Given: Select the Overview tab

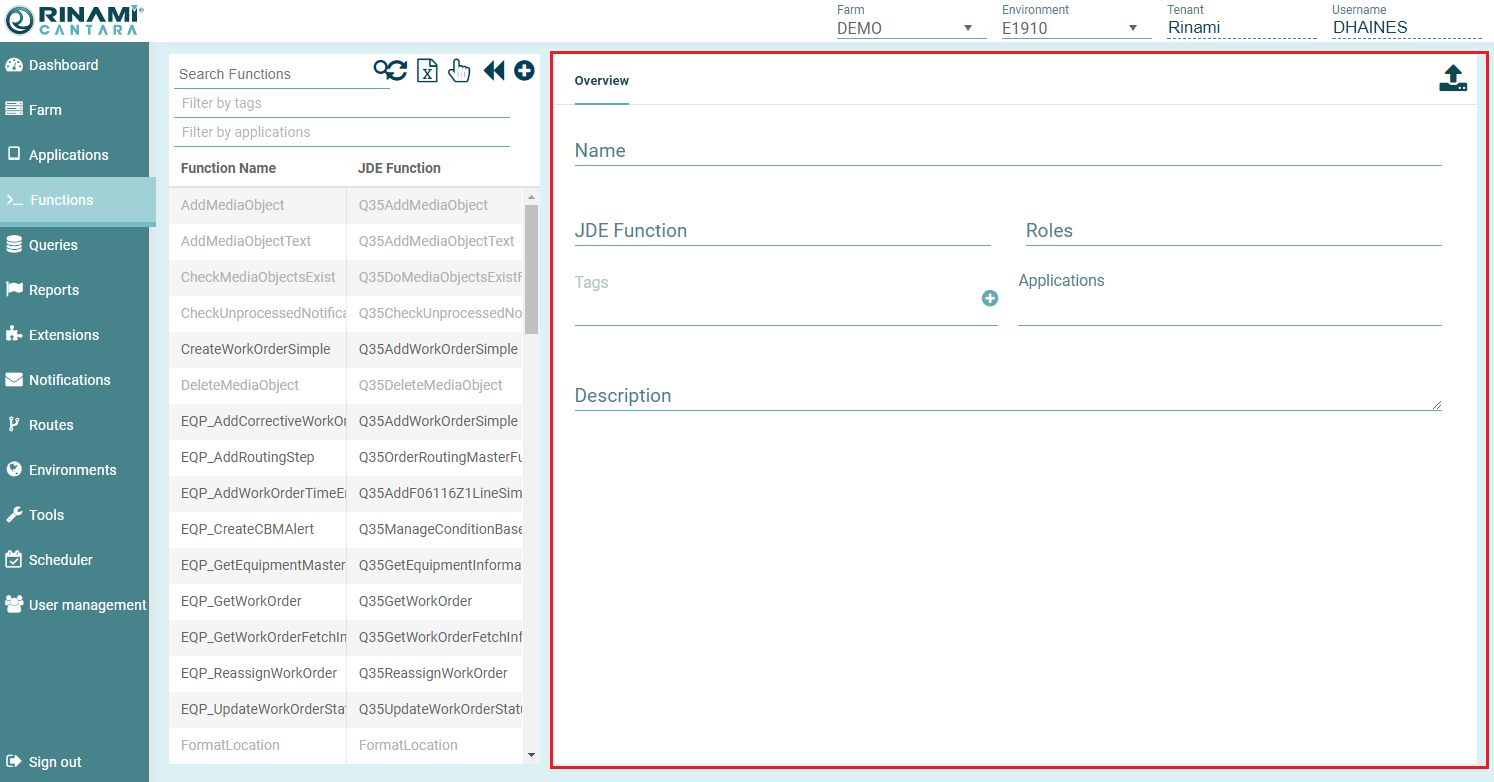Looking at the screenshot, I should coord(602,81).
